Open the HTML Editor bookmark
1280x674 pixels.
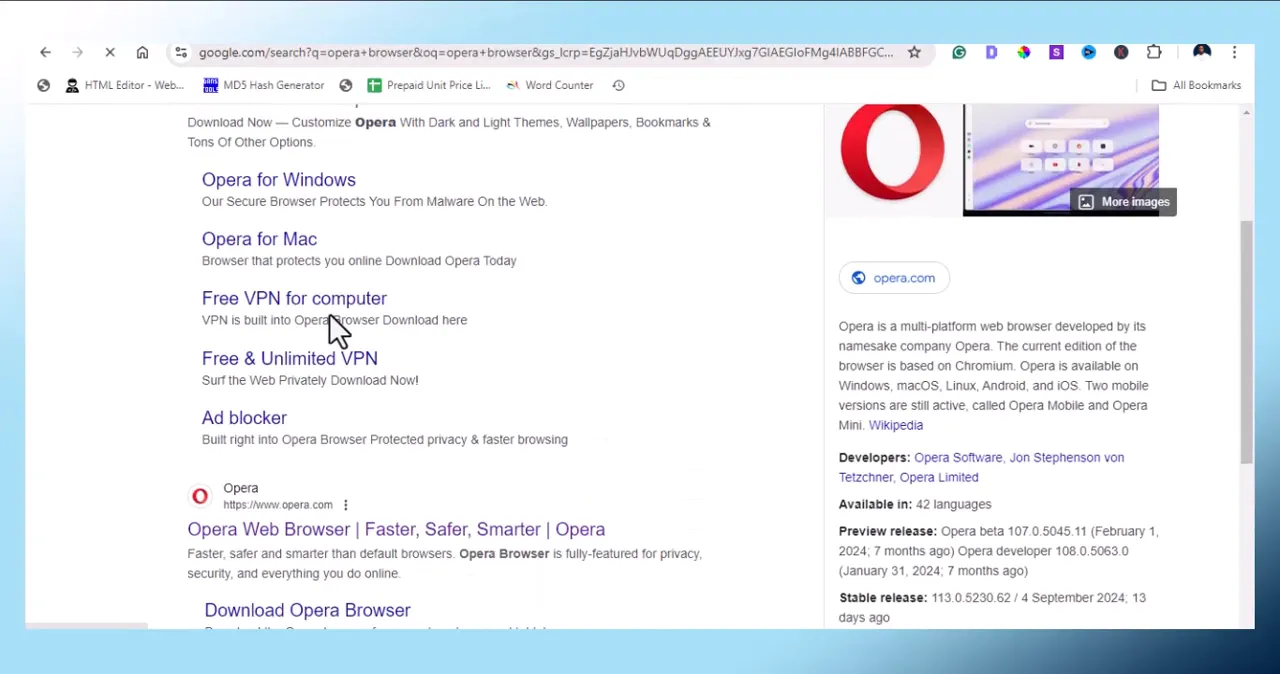(124, 85)
